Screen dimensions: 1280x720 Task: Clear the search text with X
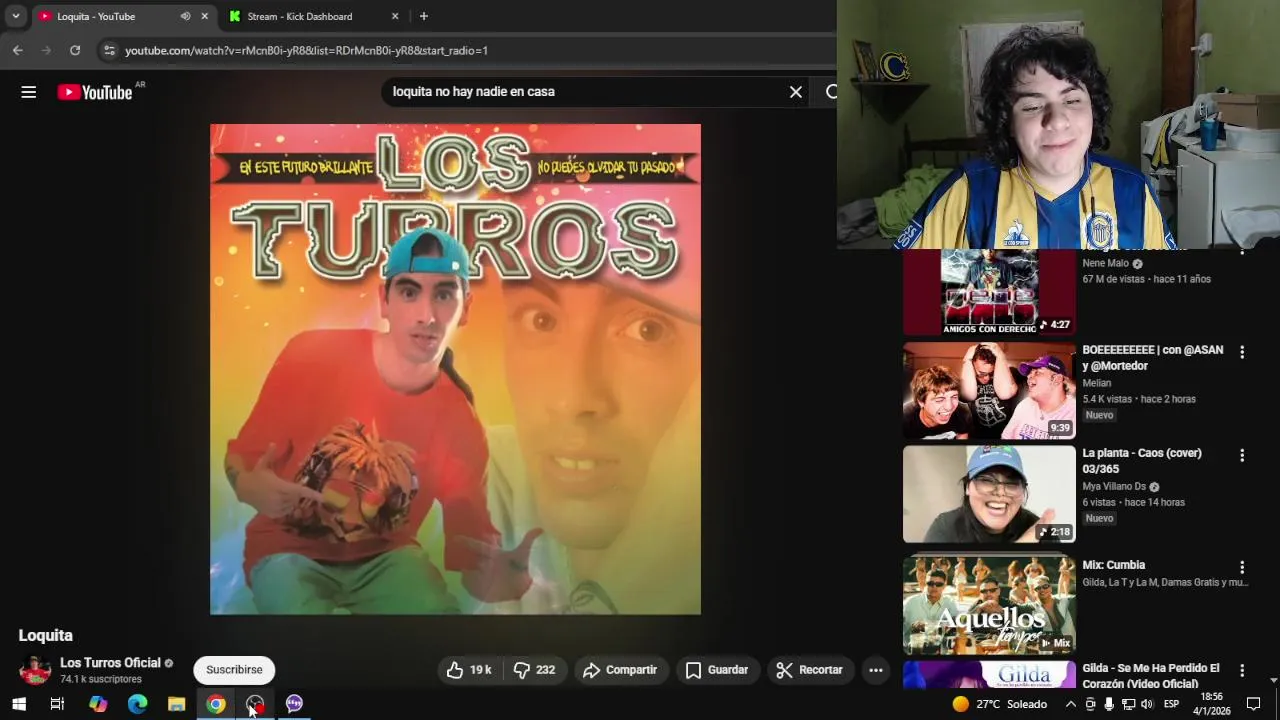[796, 92]
